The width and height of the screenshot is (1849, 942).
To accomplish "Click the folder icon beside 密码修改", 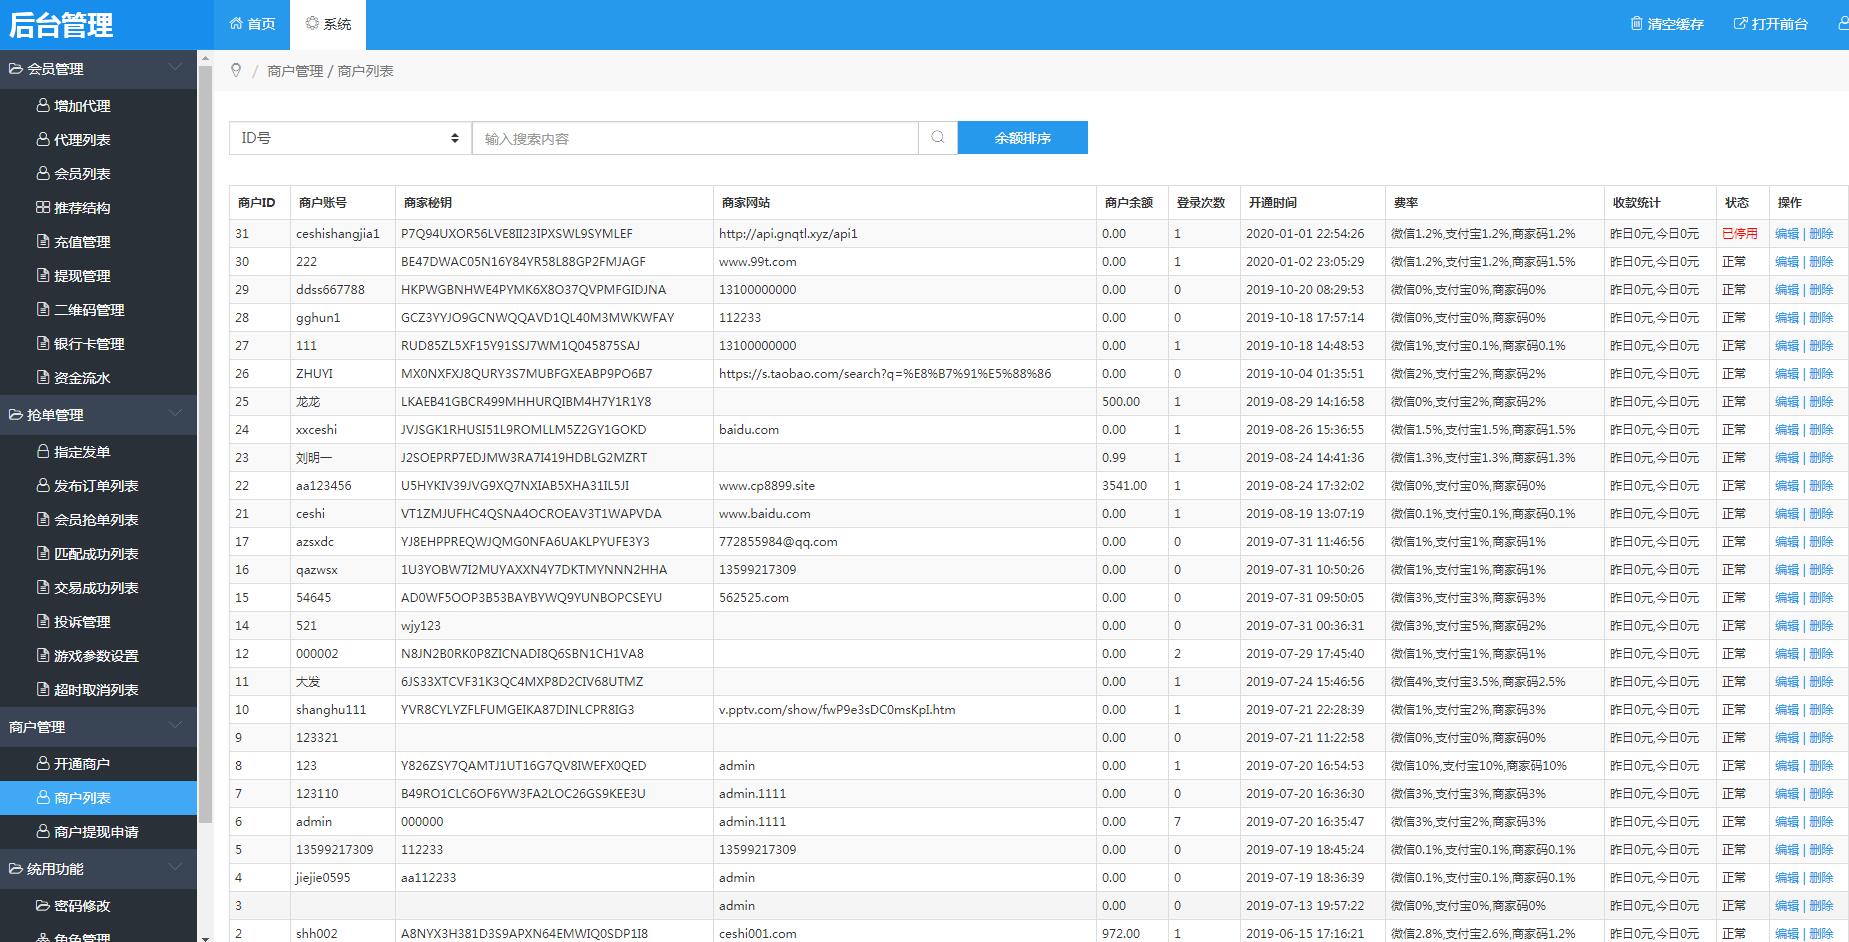I will pos(43,905).
